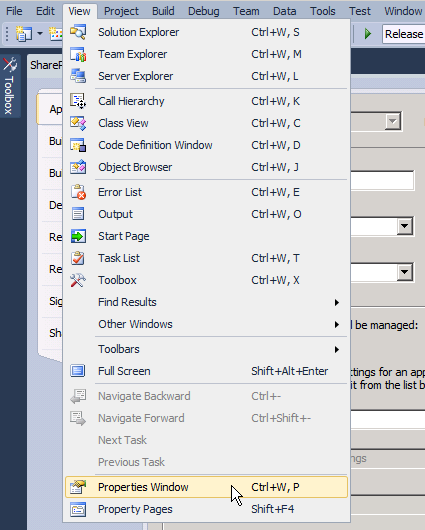Open Solution Explorer from its icon

pos(78,32)
